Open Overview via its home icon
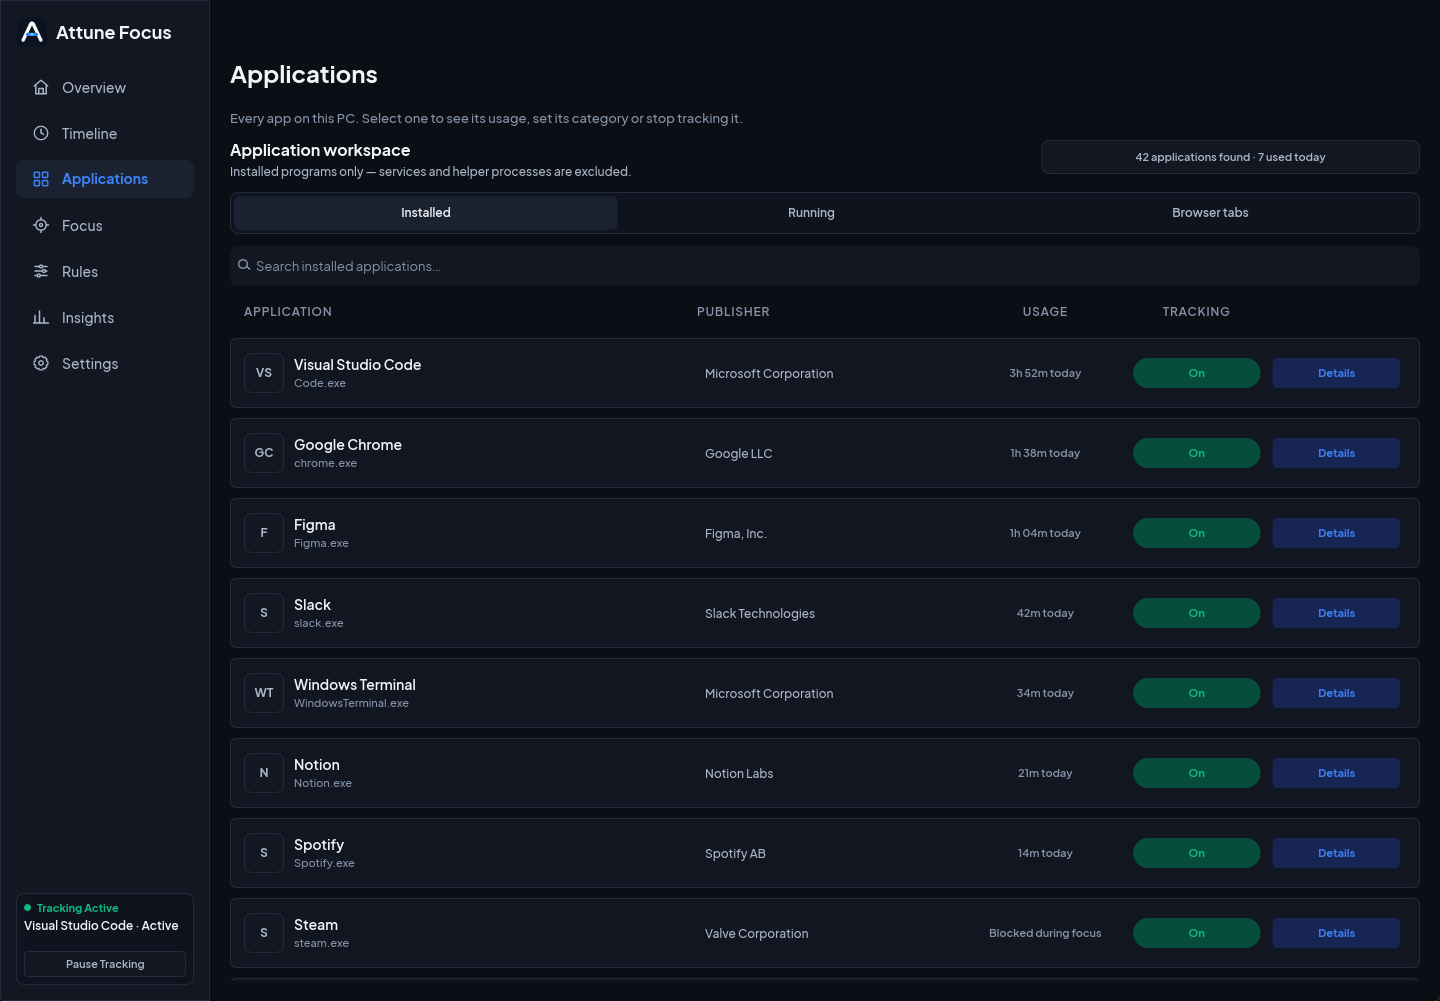The image size is (1440, 1001). click(x=41, y=87)
